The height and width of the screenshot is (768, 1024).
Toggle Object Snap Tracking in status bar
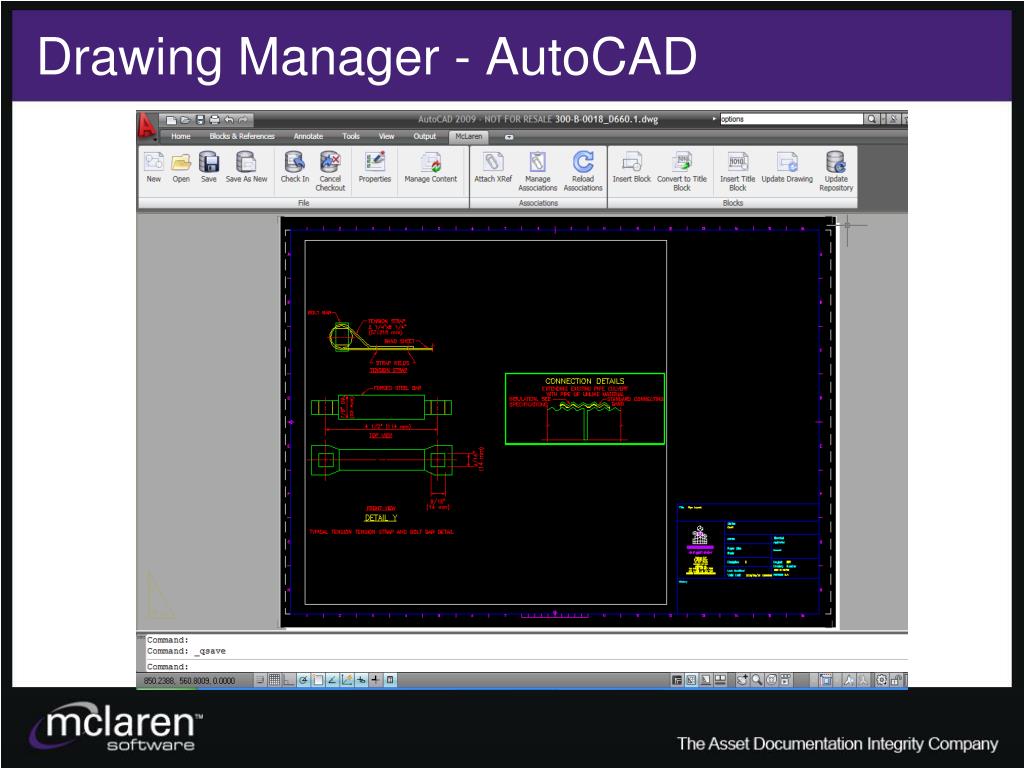[332, 680]
